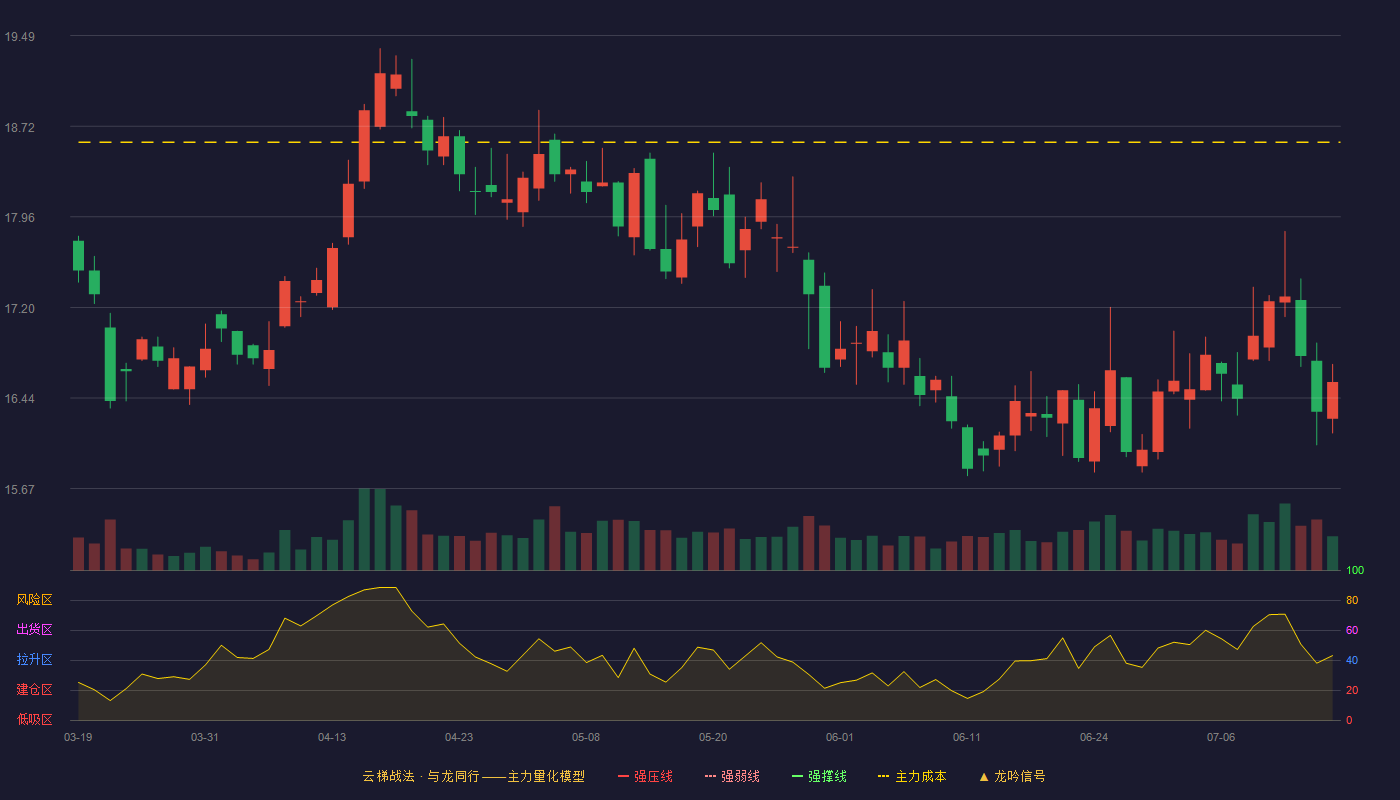Click the 03-19 date label
Image resolution: width=1400 pixels, height=800 pixels.
tap(78, 737)
